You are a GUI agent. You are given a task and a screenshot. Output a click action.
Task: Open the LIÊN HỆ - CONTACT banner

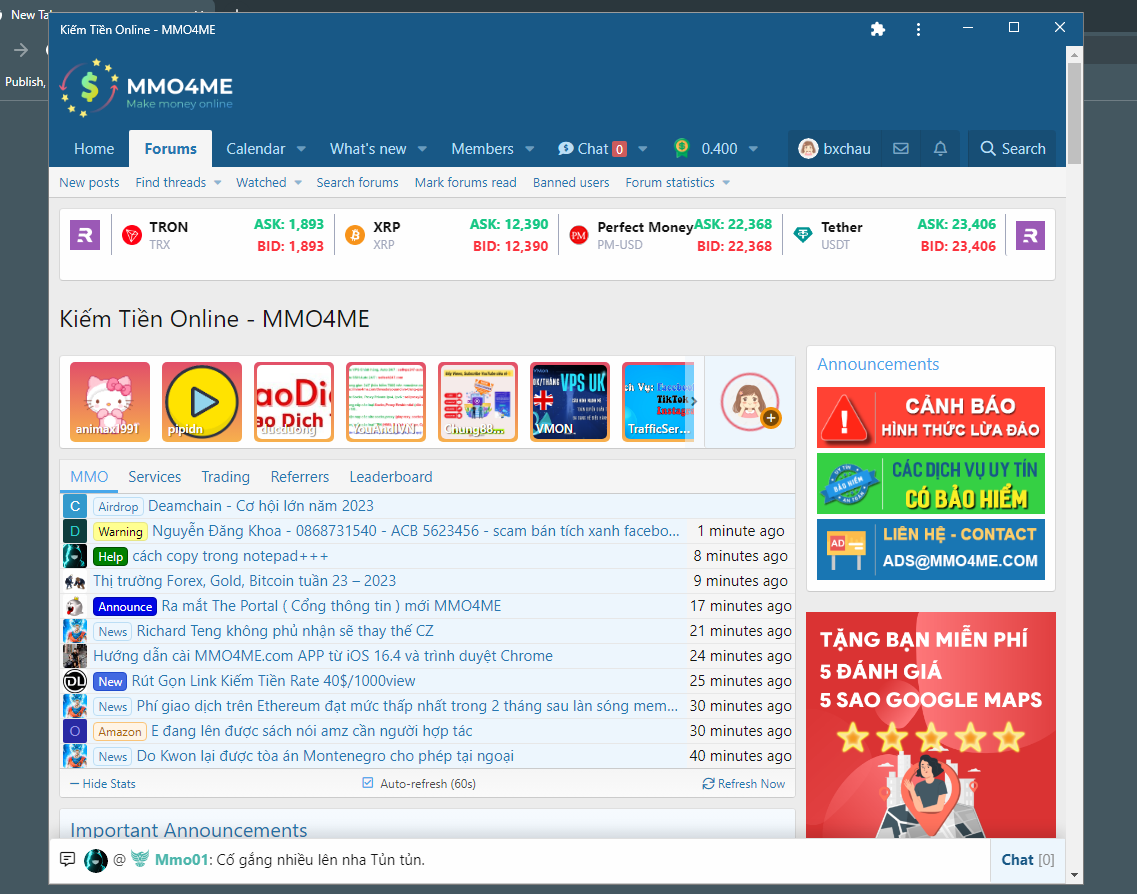click(931, 549)
